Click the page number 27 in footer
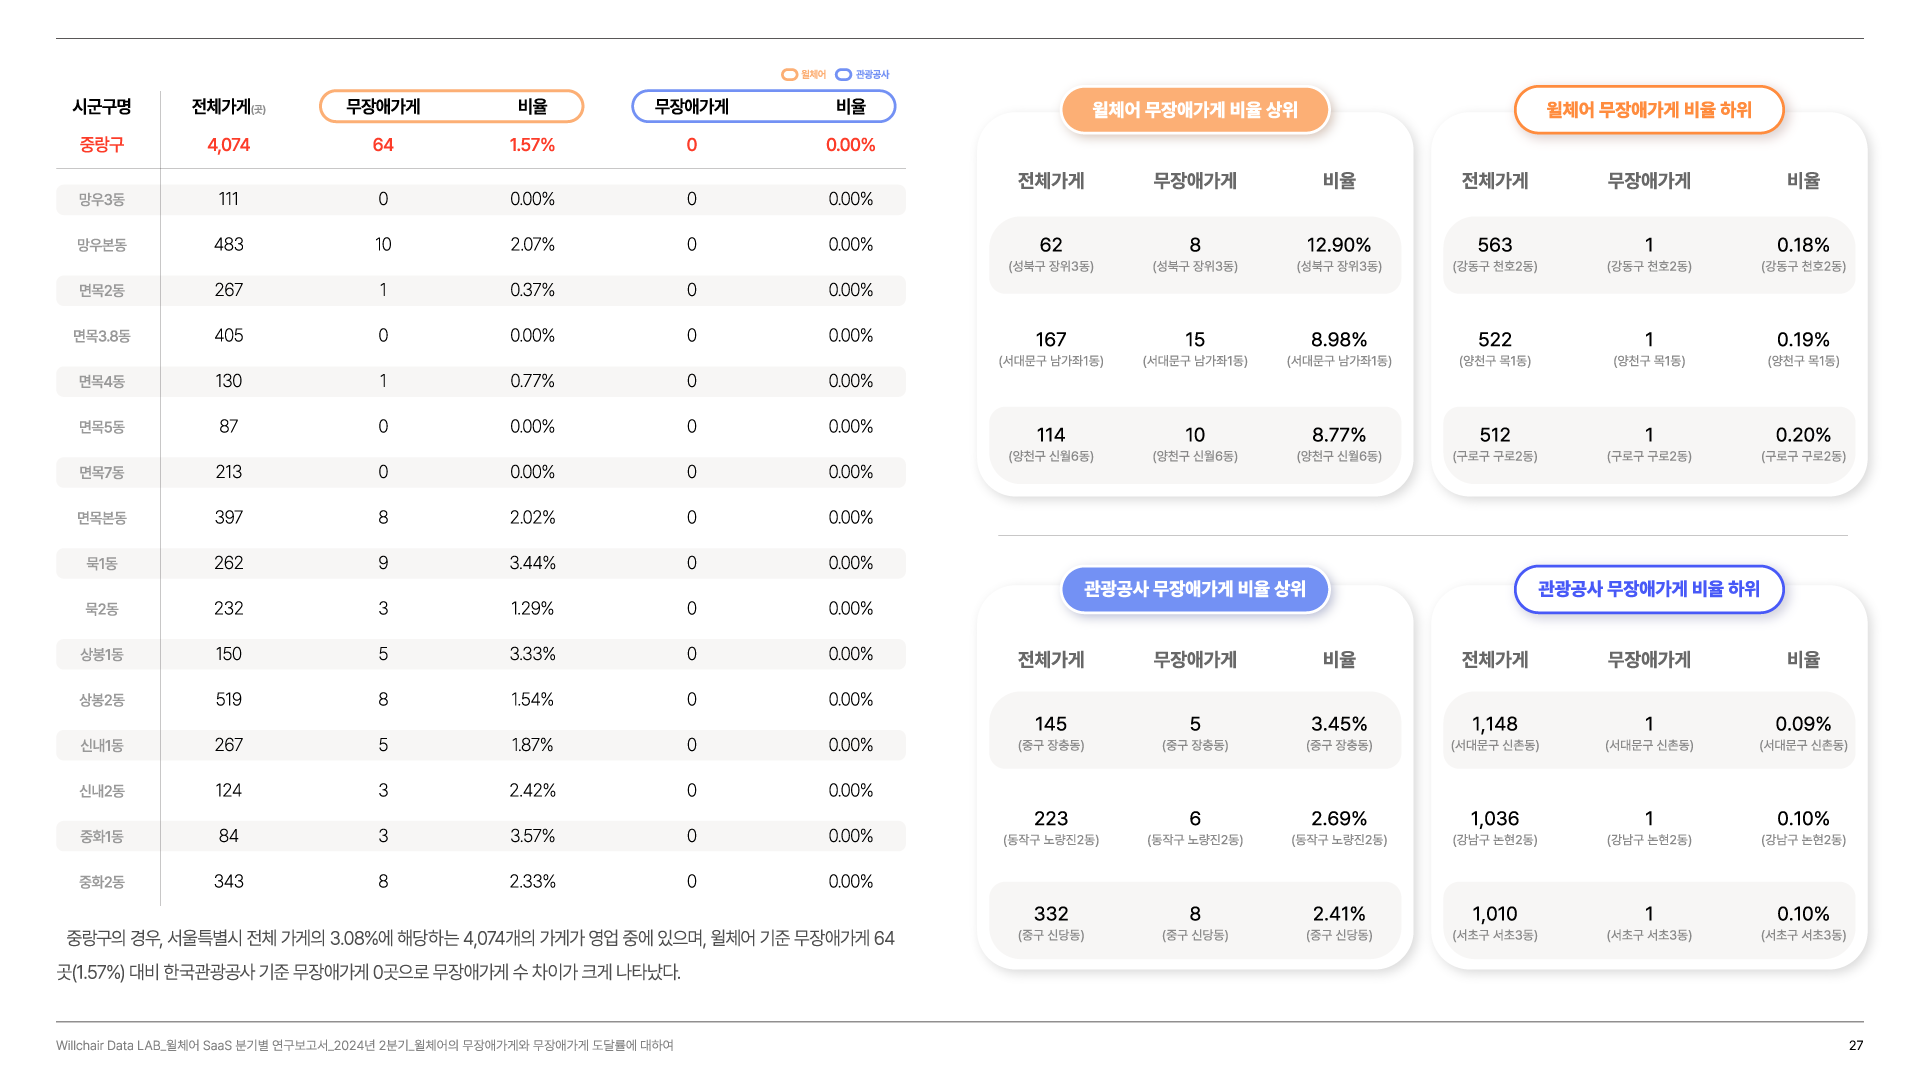The image size is (1920, 1081). [x=1855, y=1046]
